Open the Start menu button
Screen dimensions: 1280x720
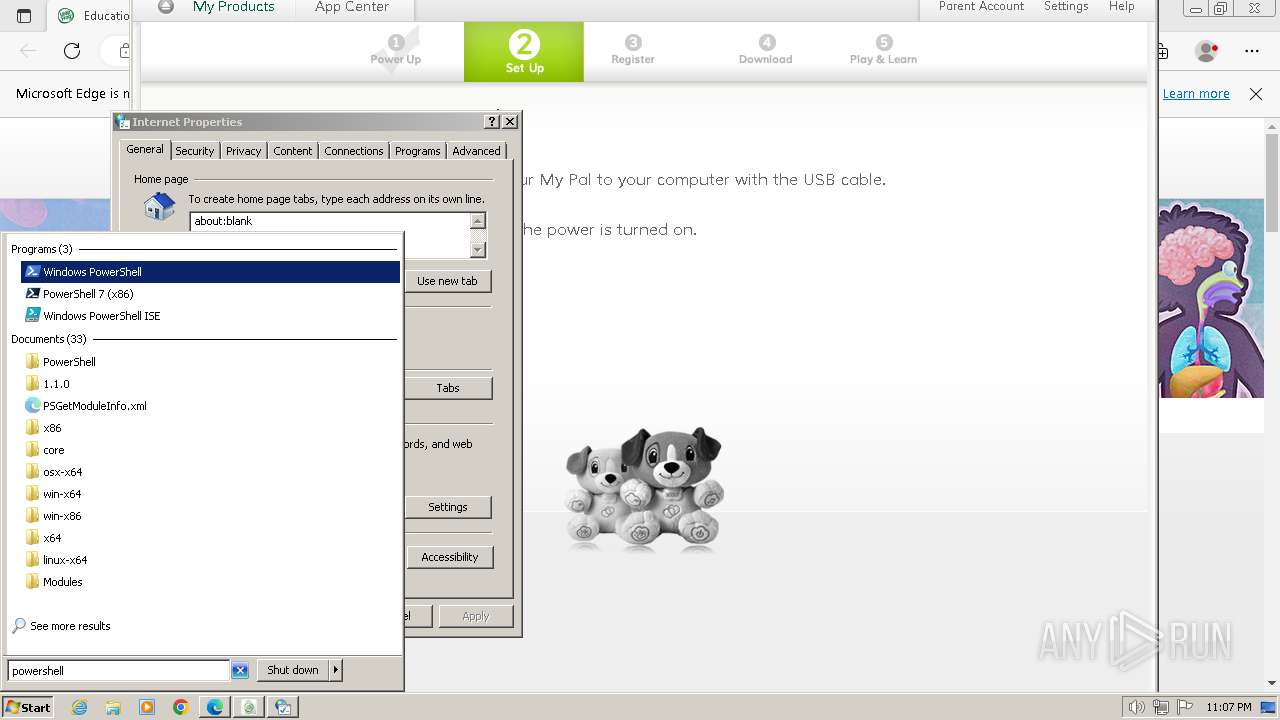point(27,707)
